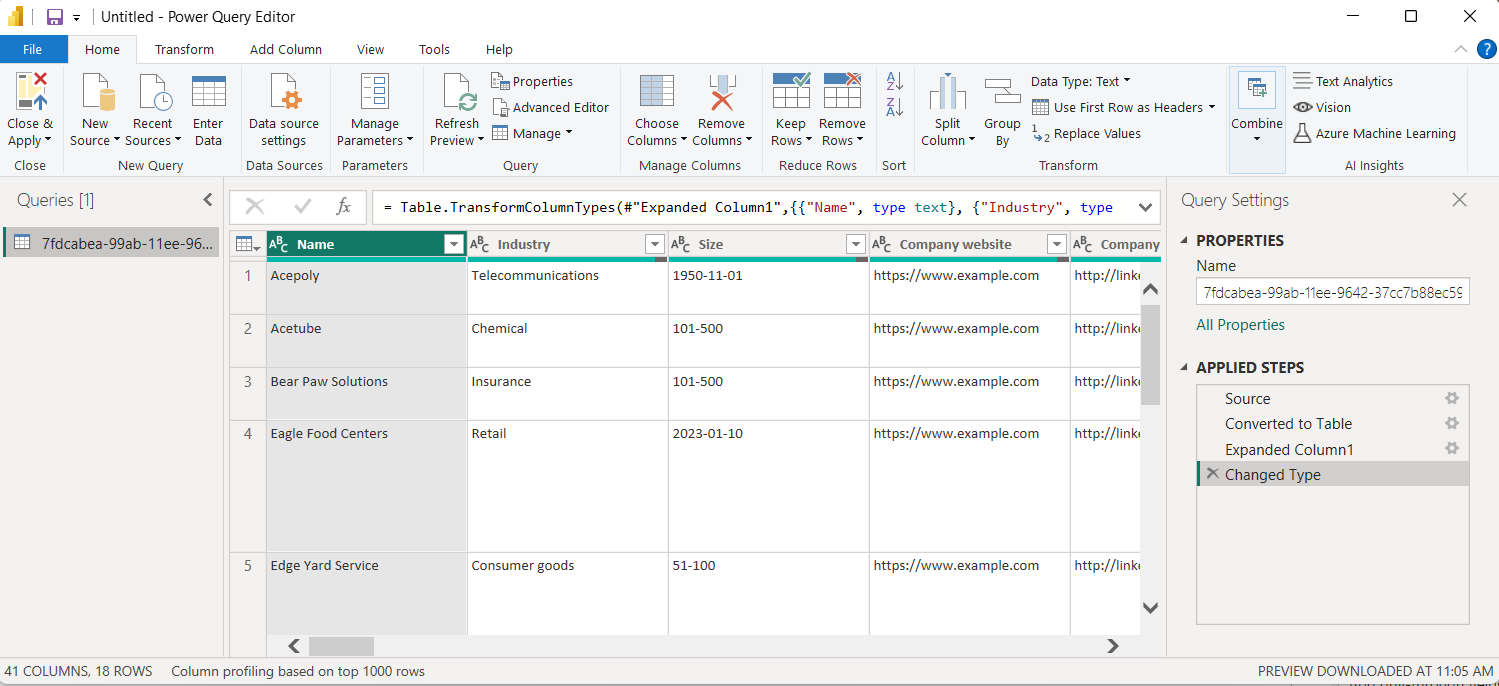
Task: Open the Name column filter dropdown
Action: [454, 244]
